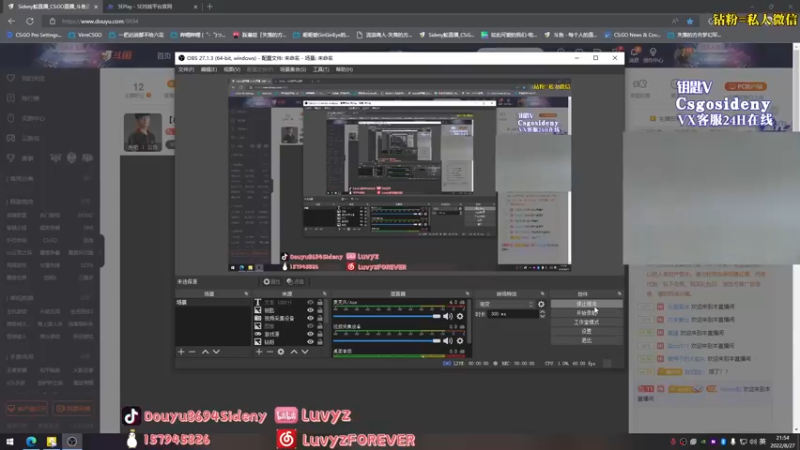Decrease transition duration with down stepper
Viewport: 800px width, 450px height.
pyautogui.click(x=542, y=316)
